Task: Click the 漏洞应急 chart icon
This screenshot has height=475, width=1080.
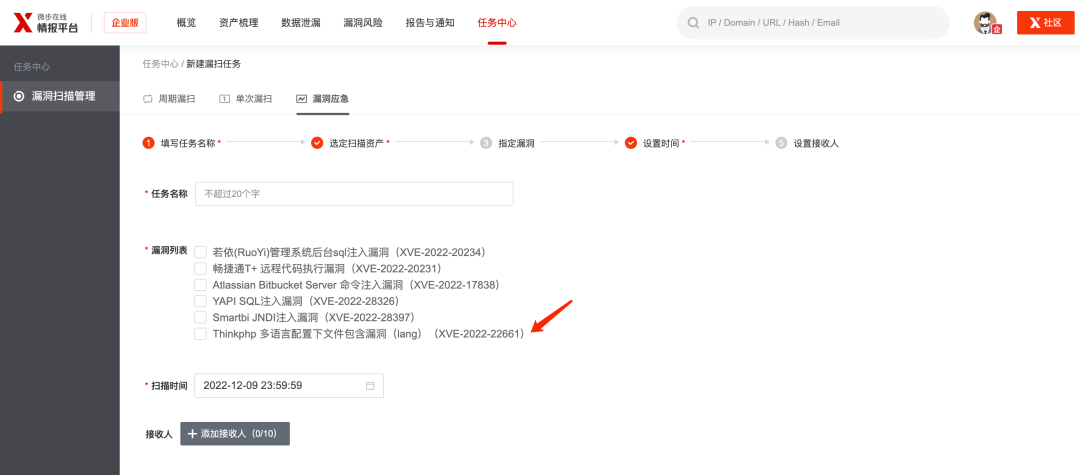Action: point(302,98)
